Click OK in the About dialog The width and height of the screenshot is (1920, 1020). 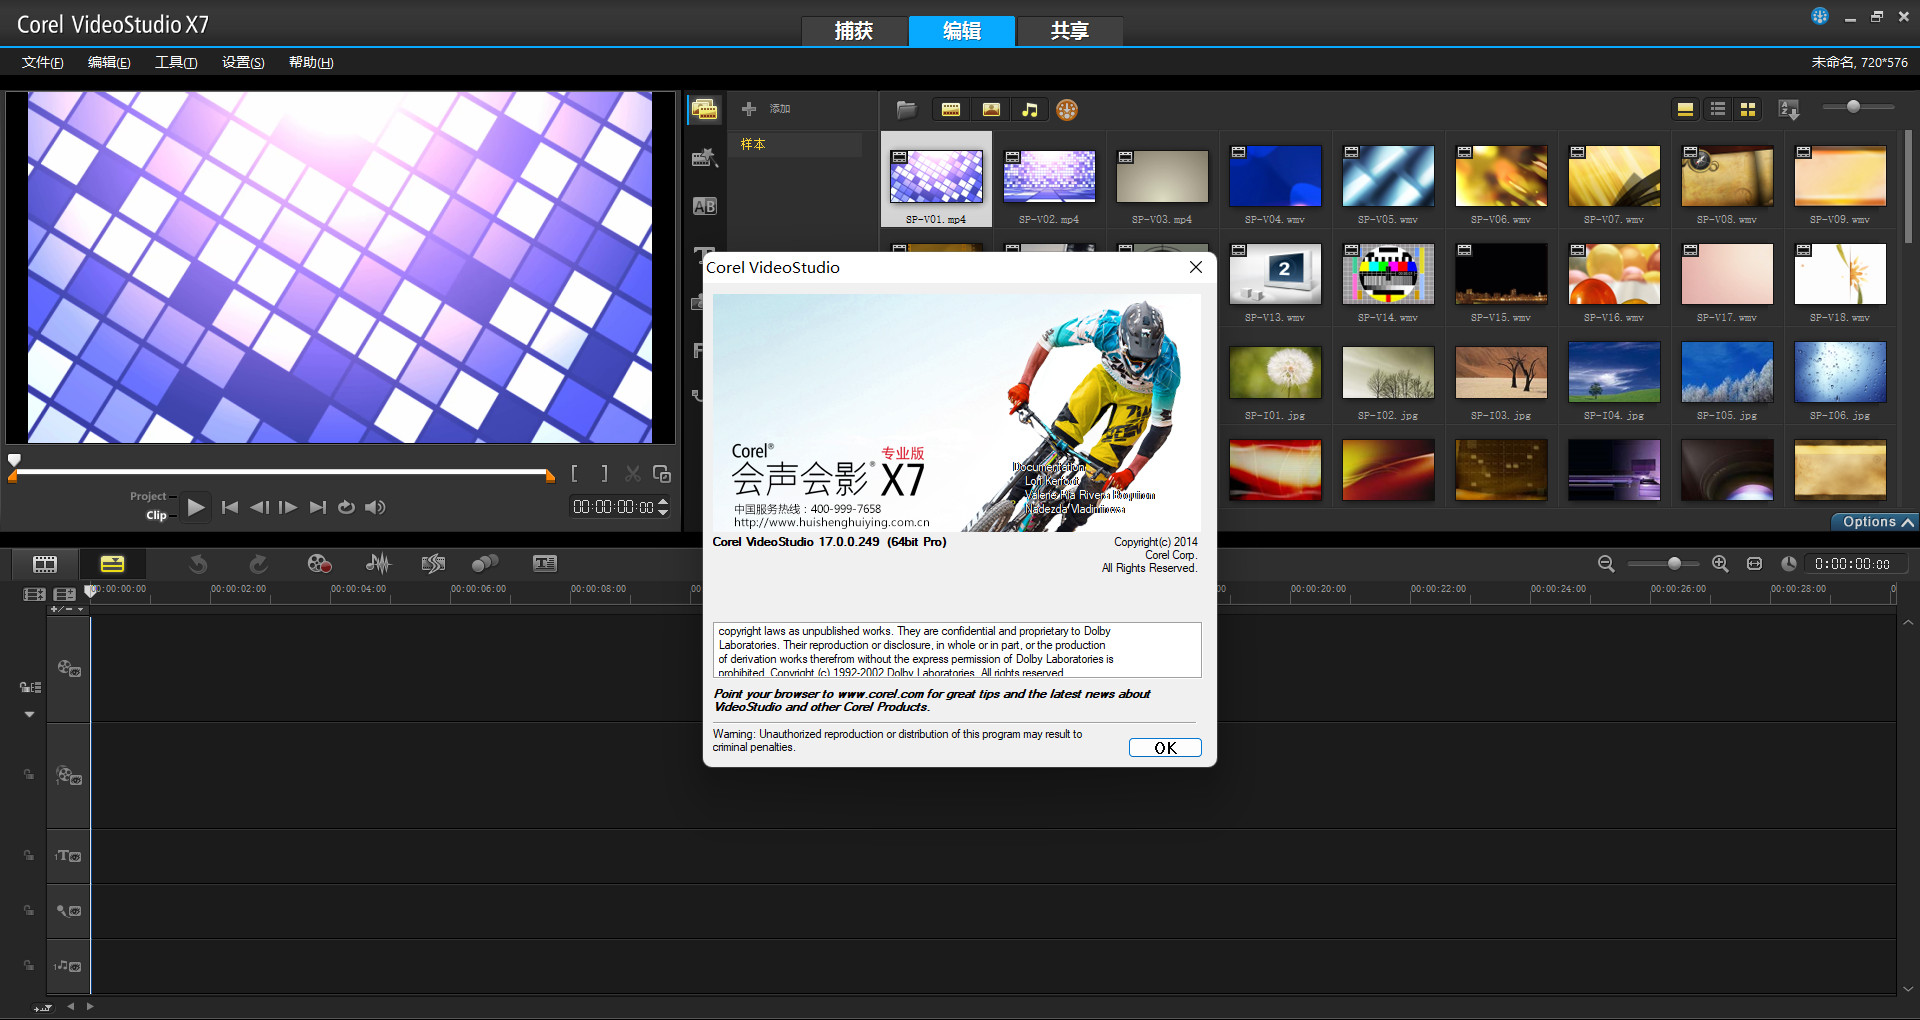point(1165,748)
